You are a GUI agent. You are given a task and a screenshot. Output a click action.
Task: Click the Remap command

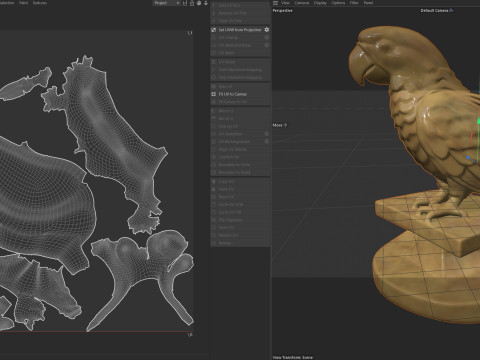[240, 243]
